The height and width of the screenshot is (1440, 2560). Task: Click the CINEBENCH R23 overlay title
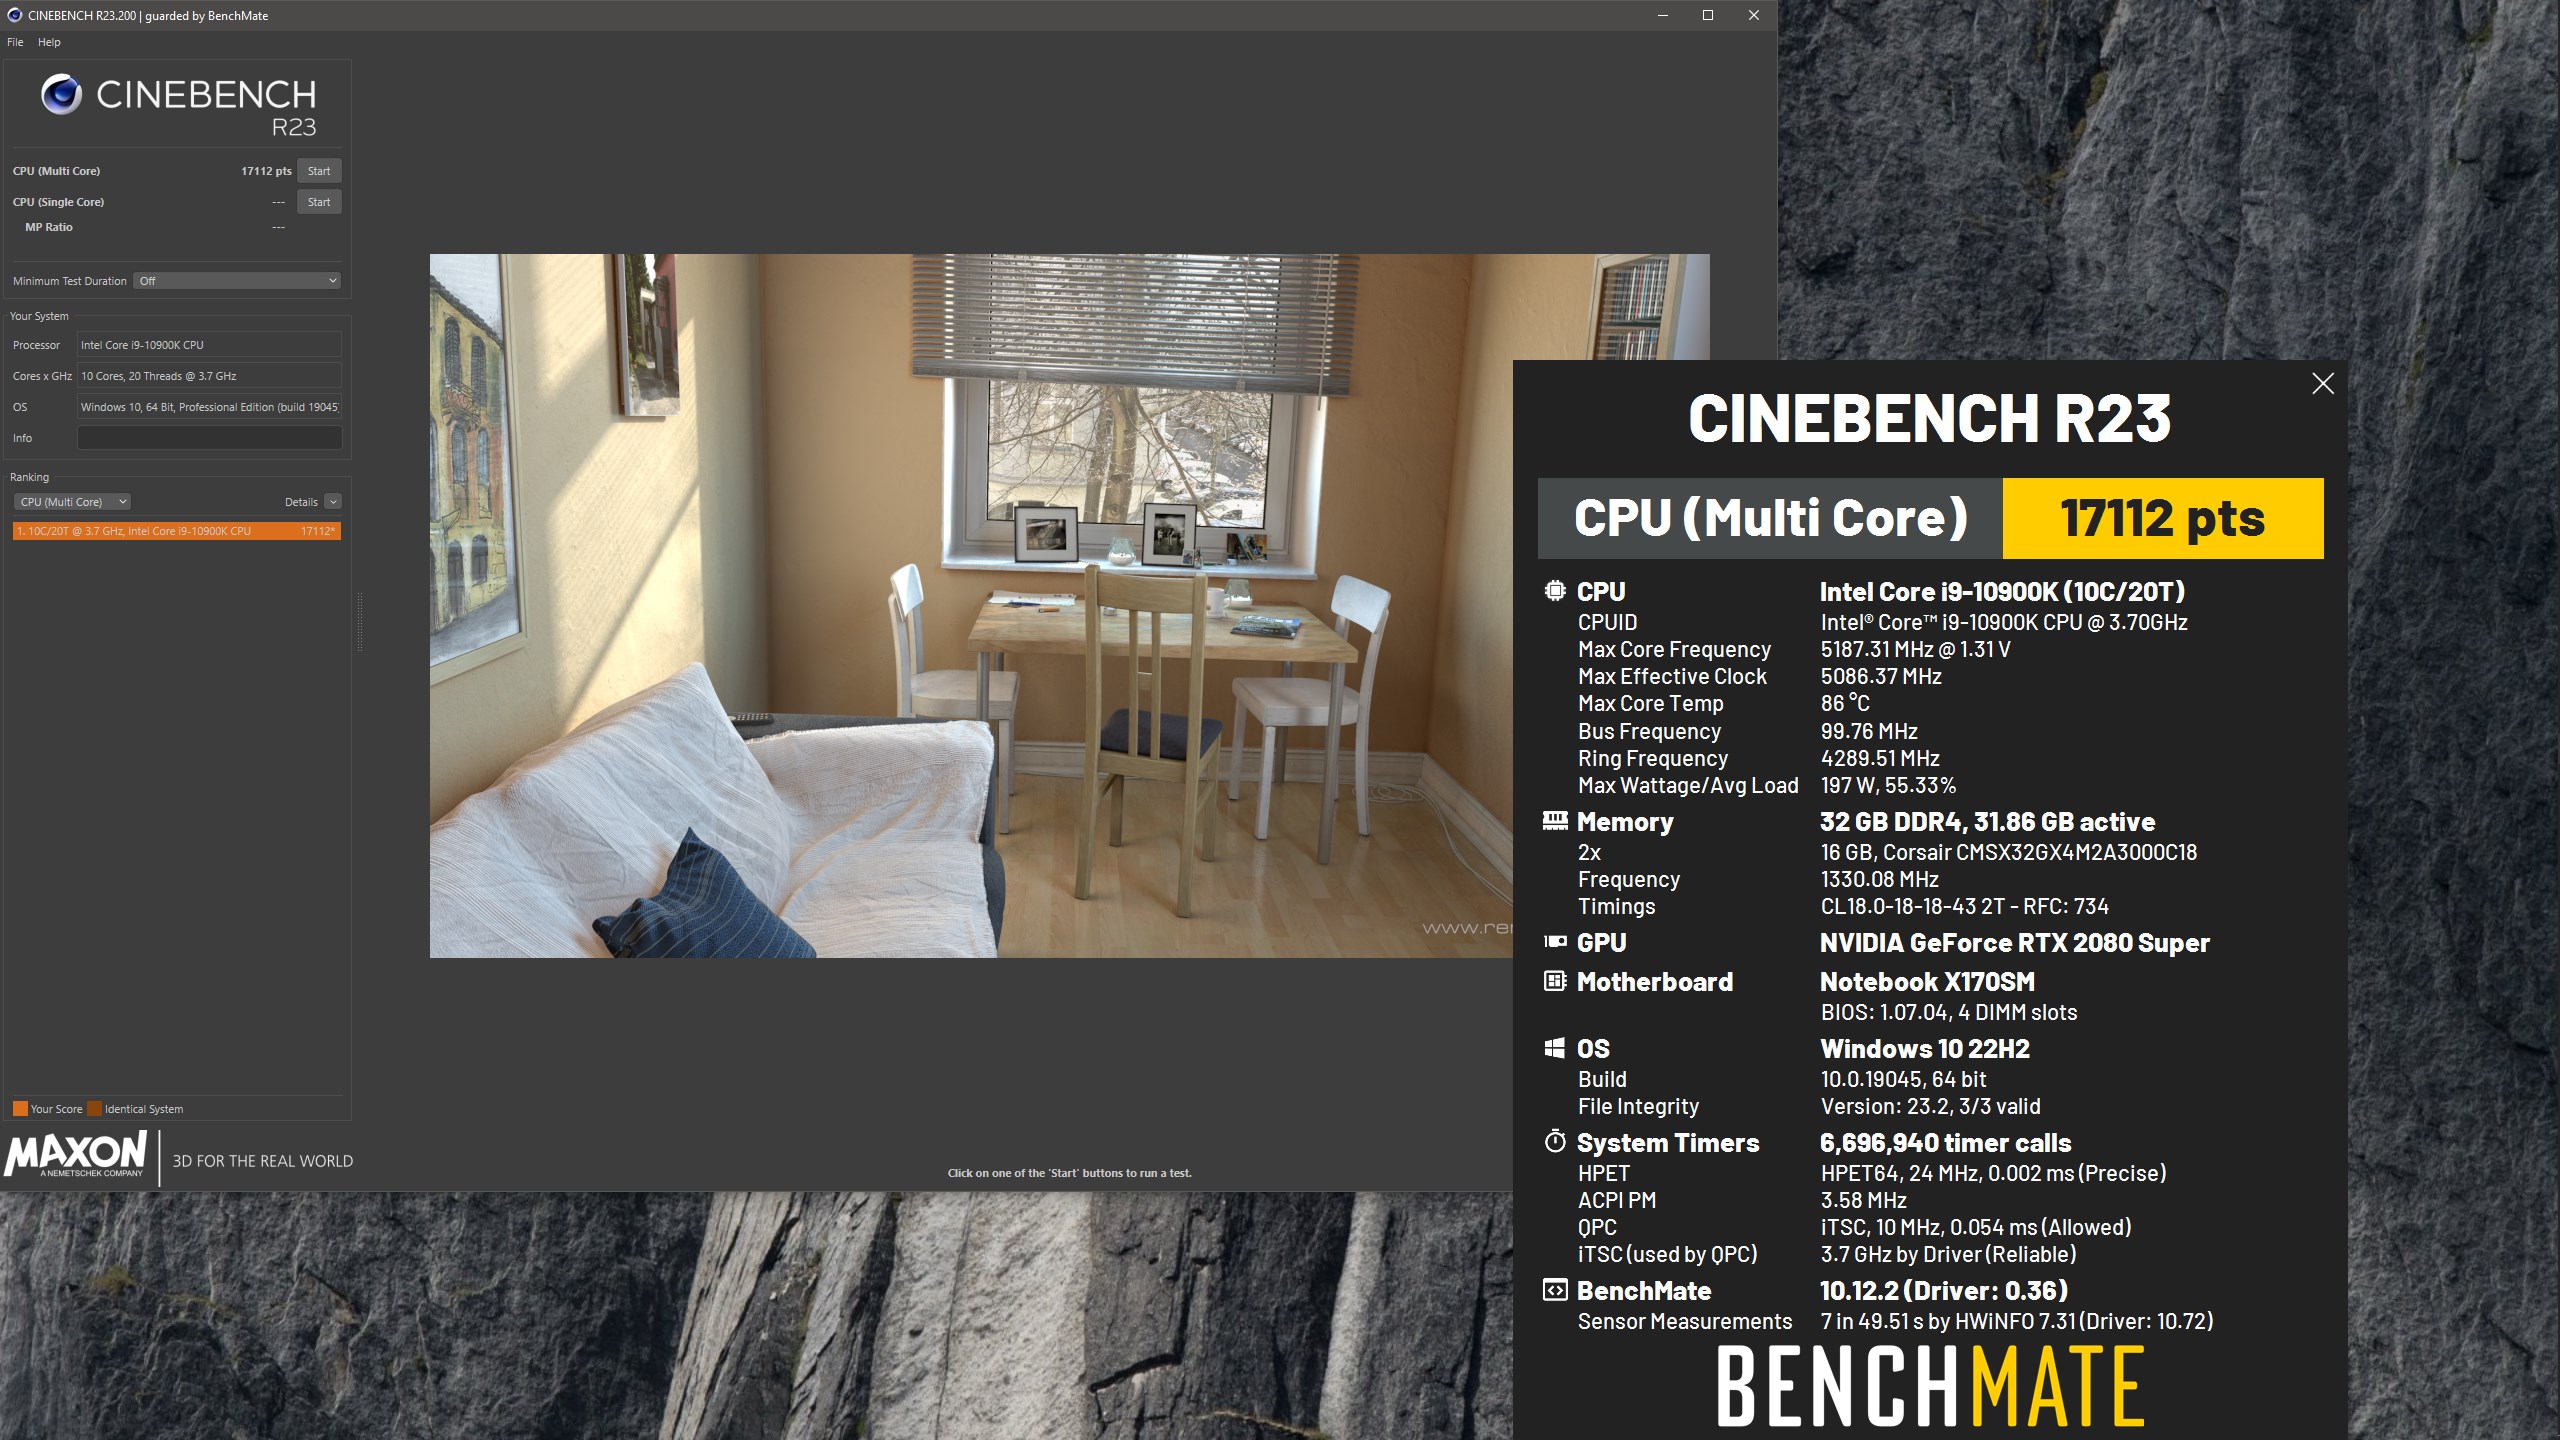click(1929, 418)
